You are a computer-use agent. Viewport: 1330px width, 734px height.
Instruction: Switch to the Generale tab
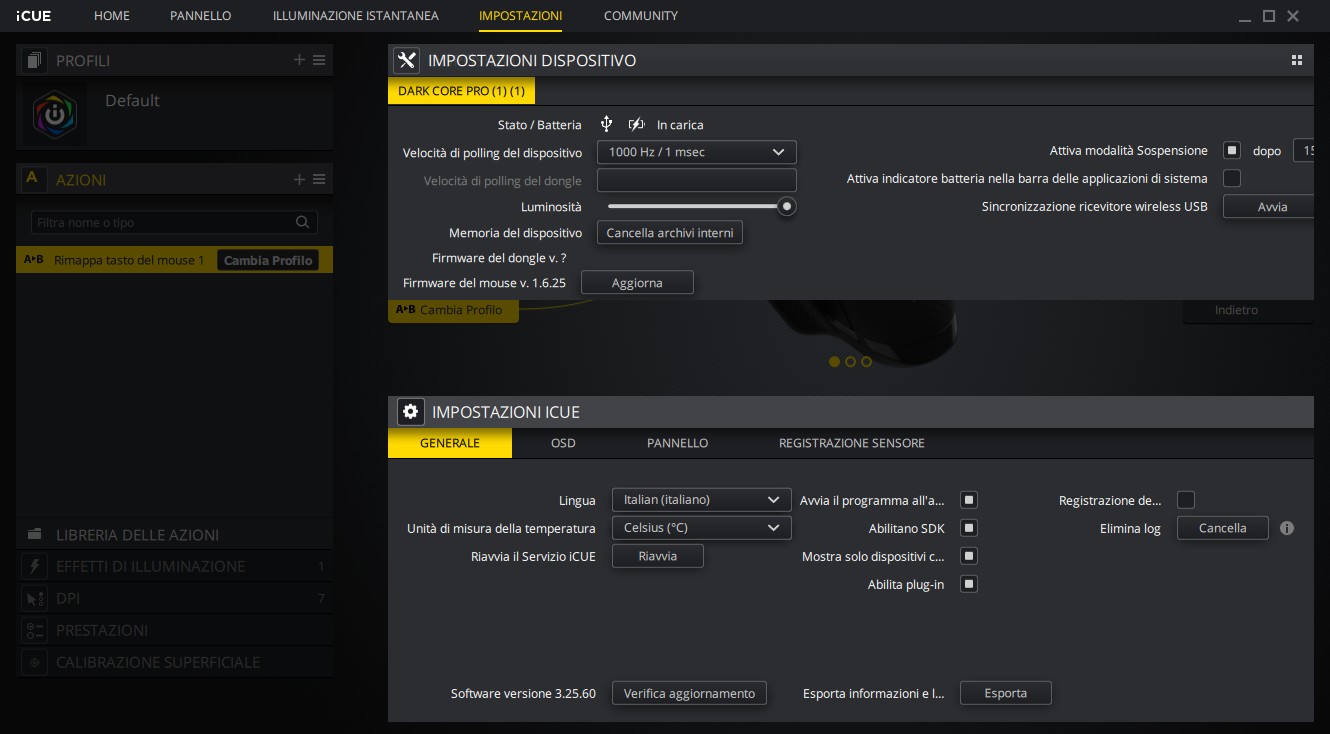click(x=450, y=443)
